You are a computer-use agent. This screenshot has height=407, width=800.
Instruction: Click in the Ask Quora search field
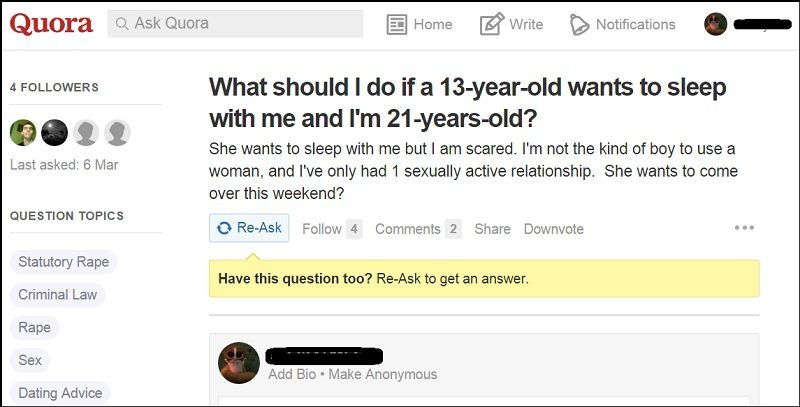point(235,23)
